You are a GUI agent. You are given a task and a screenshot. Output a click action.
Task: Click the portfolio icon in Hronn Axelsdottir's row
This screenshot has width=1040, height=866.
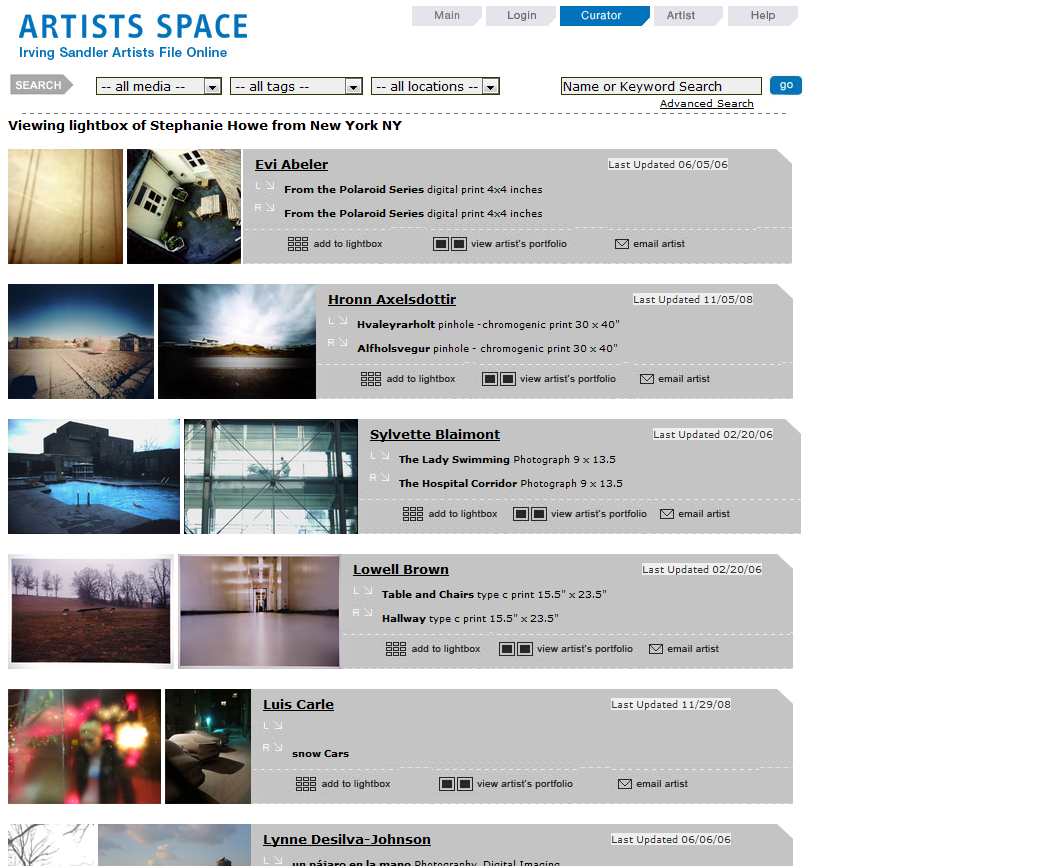(x=499, y=379)
